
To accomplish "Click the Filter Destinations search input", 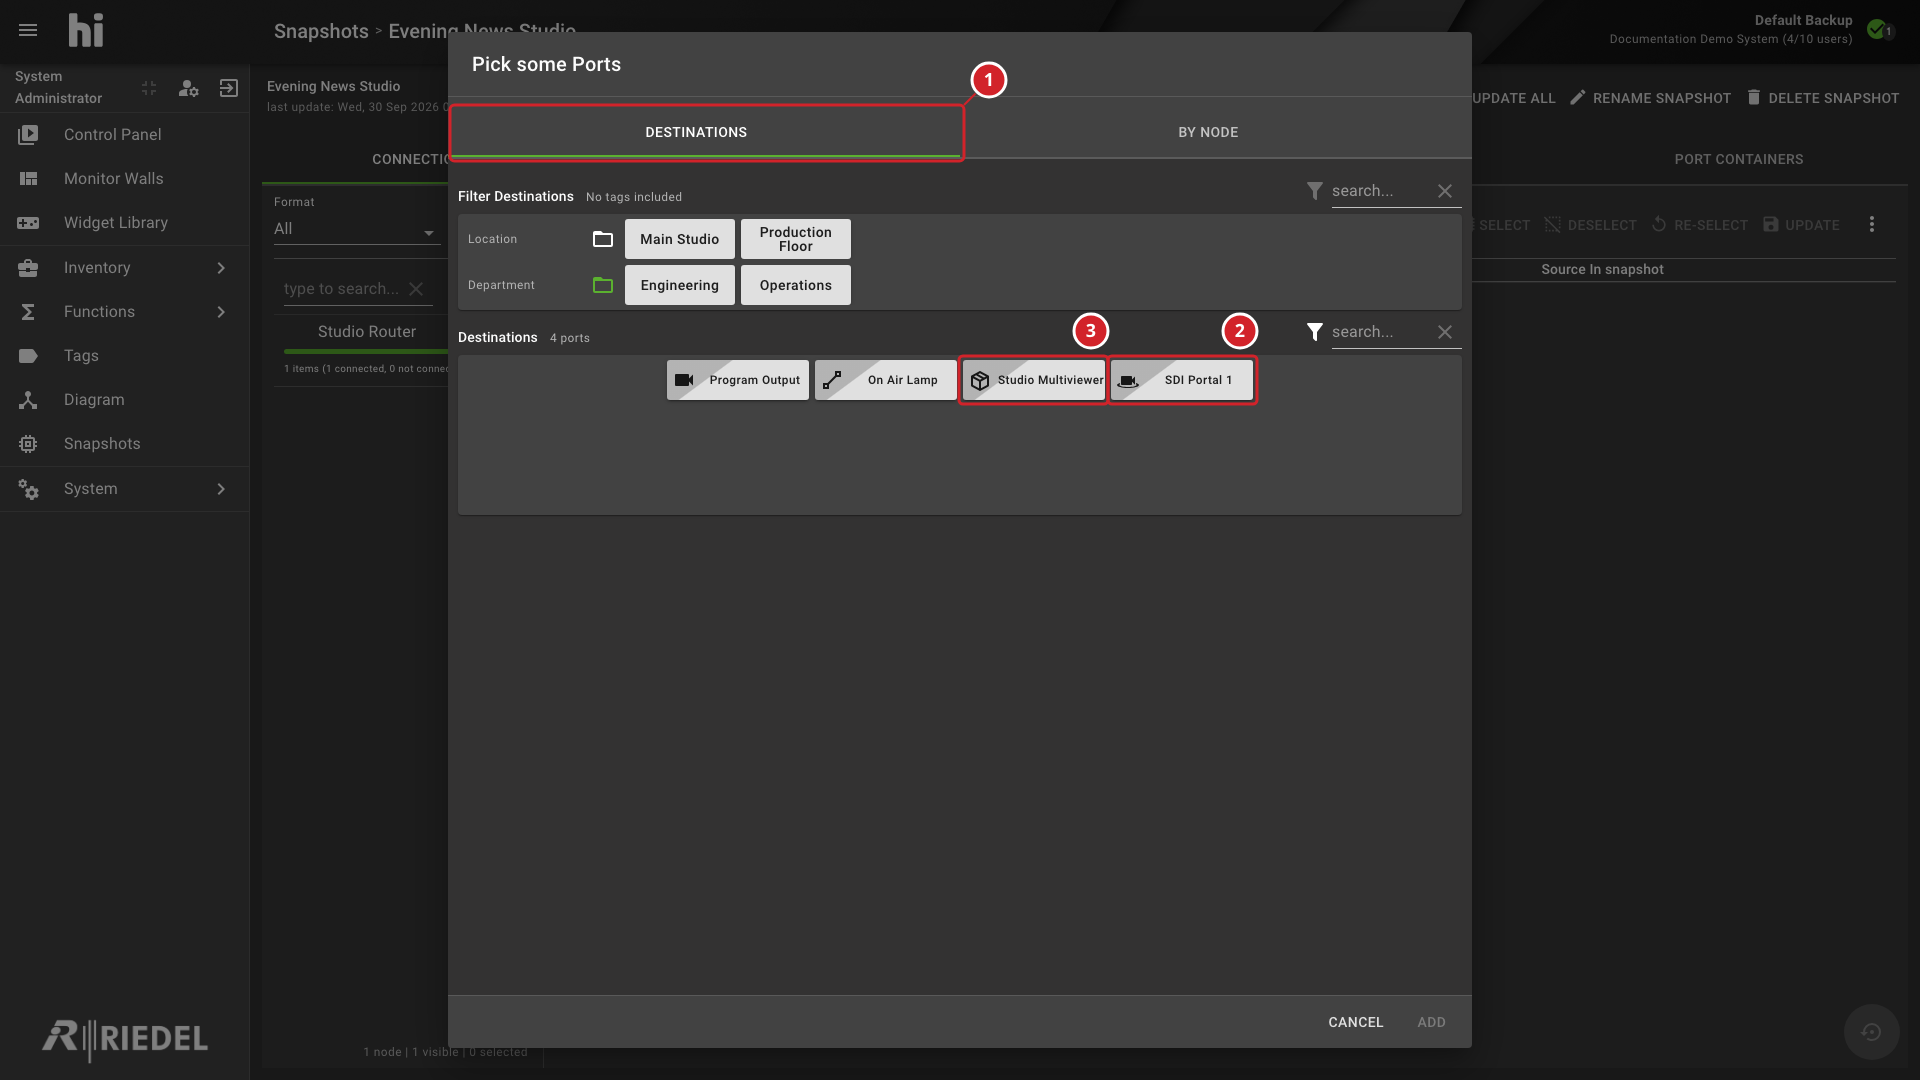I will 1381,191.
